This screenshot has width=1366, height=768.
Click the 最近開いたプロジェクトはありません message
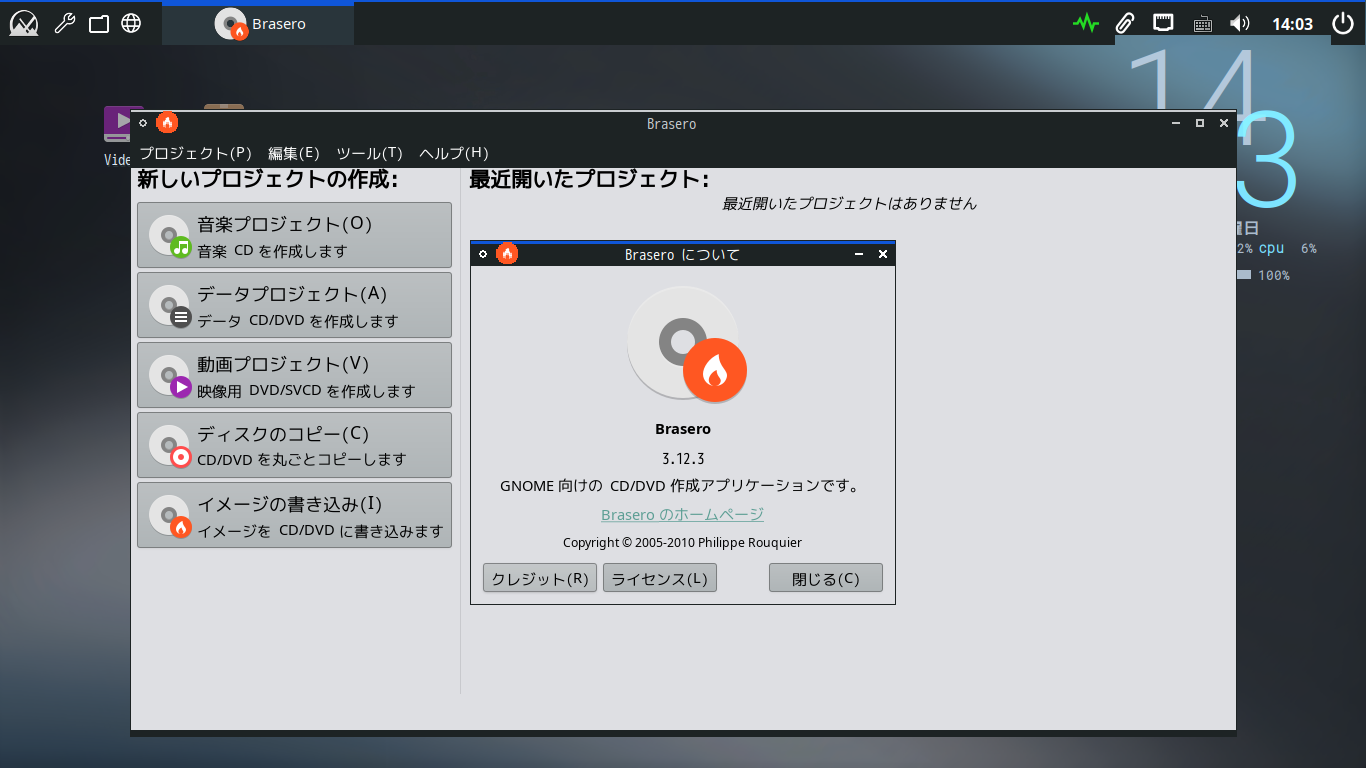coord(849,203)
